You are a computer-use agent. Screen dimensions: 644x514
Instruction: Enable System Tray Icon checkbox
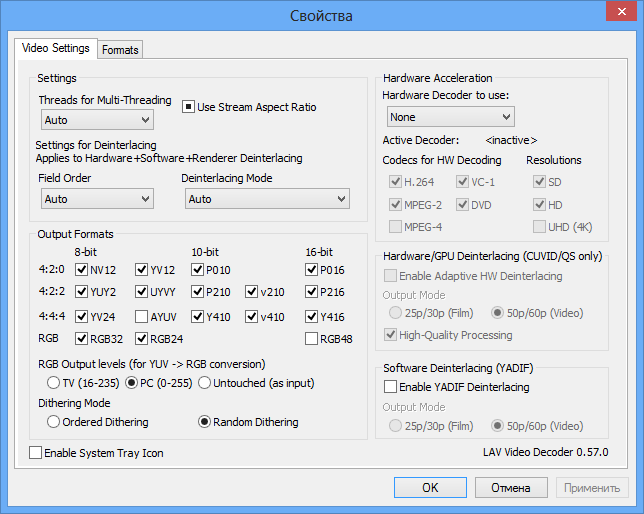(x=36, y=453)
